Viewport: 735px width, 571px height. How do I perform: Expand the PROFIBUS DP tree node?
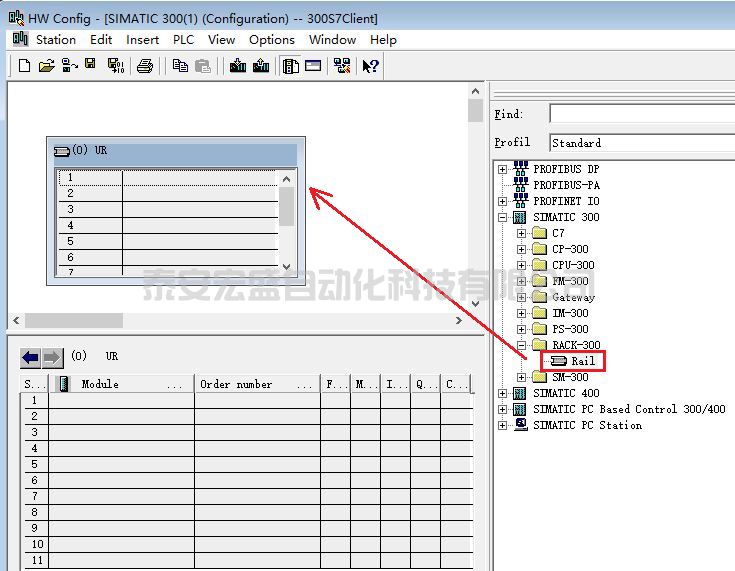503,169
